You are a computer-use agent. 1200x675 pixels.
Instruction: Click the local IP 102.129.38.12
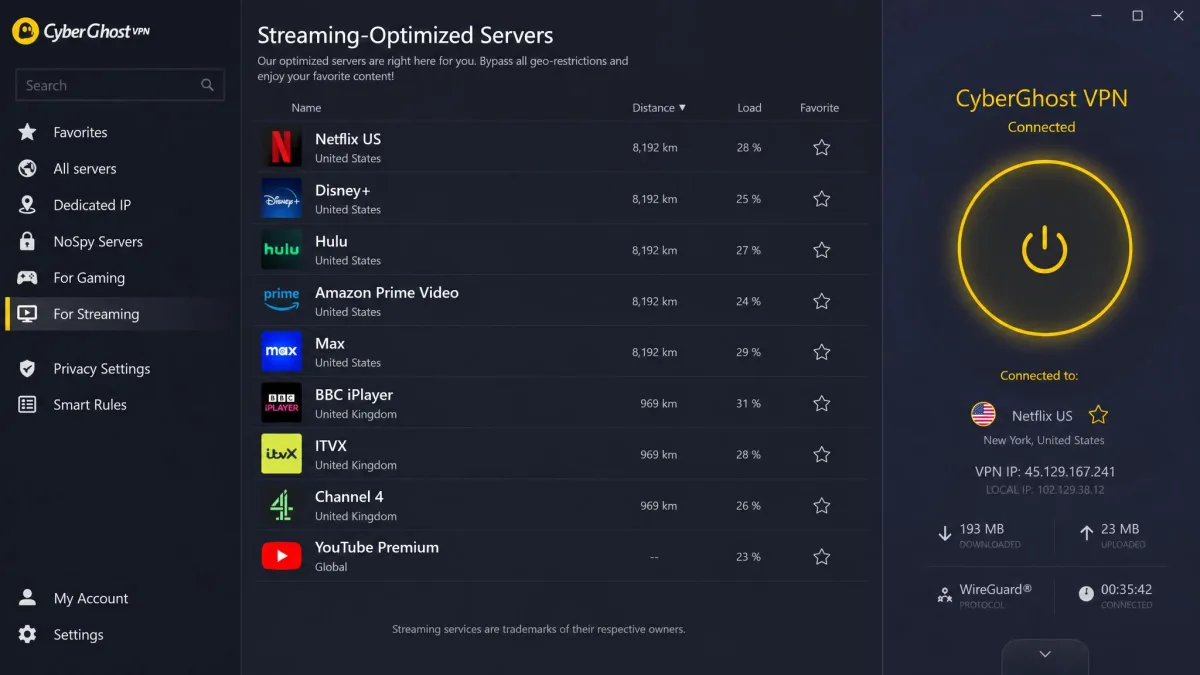tap(1045, 490)
